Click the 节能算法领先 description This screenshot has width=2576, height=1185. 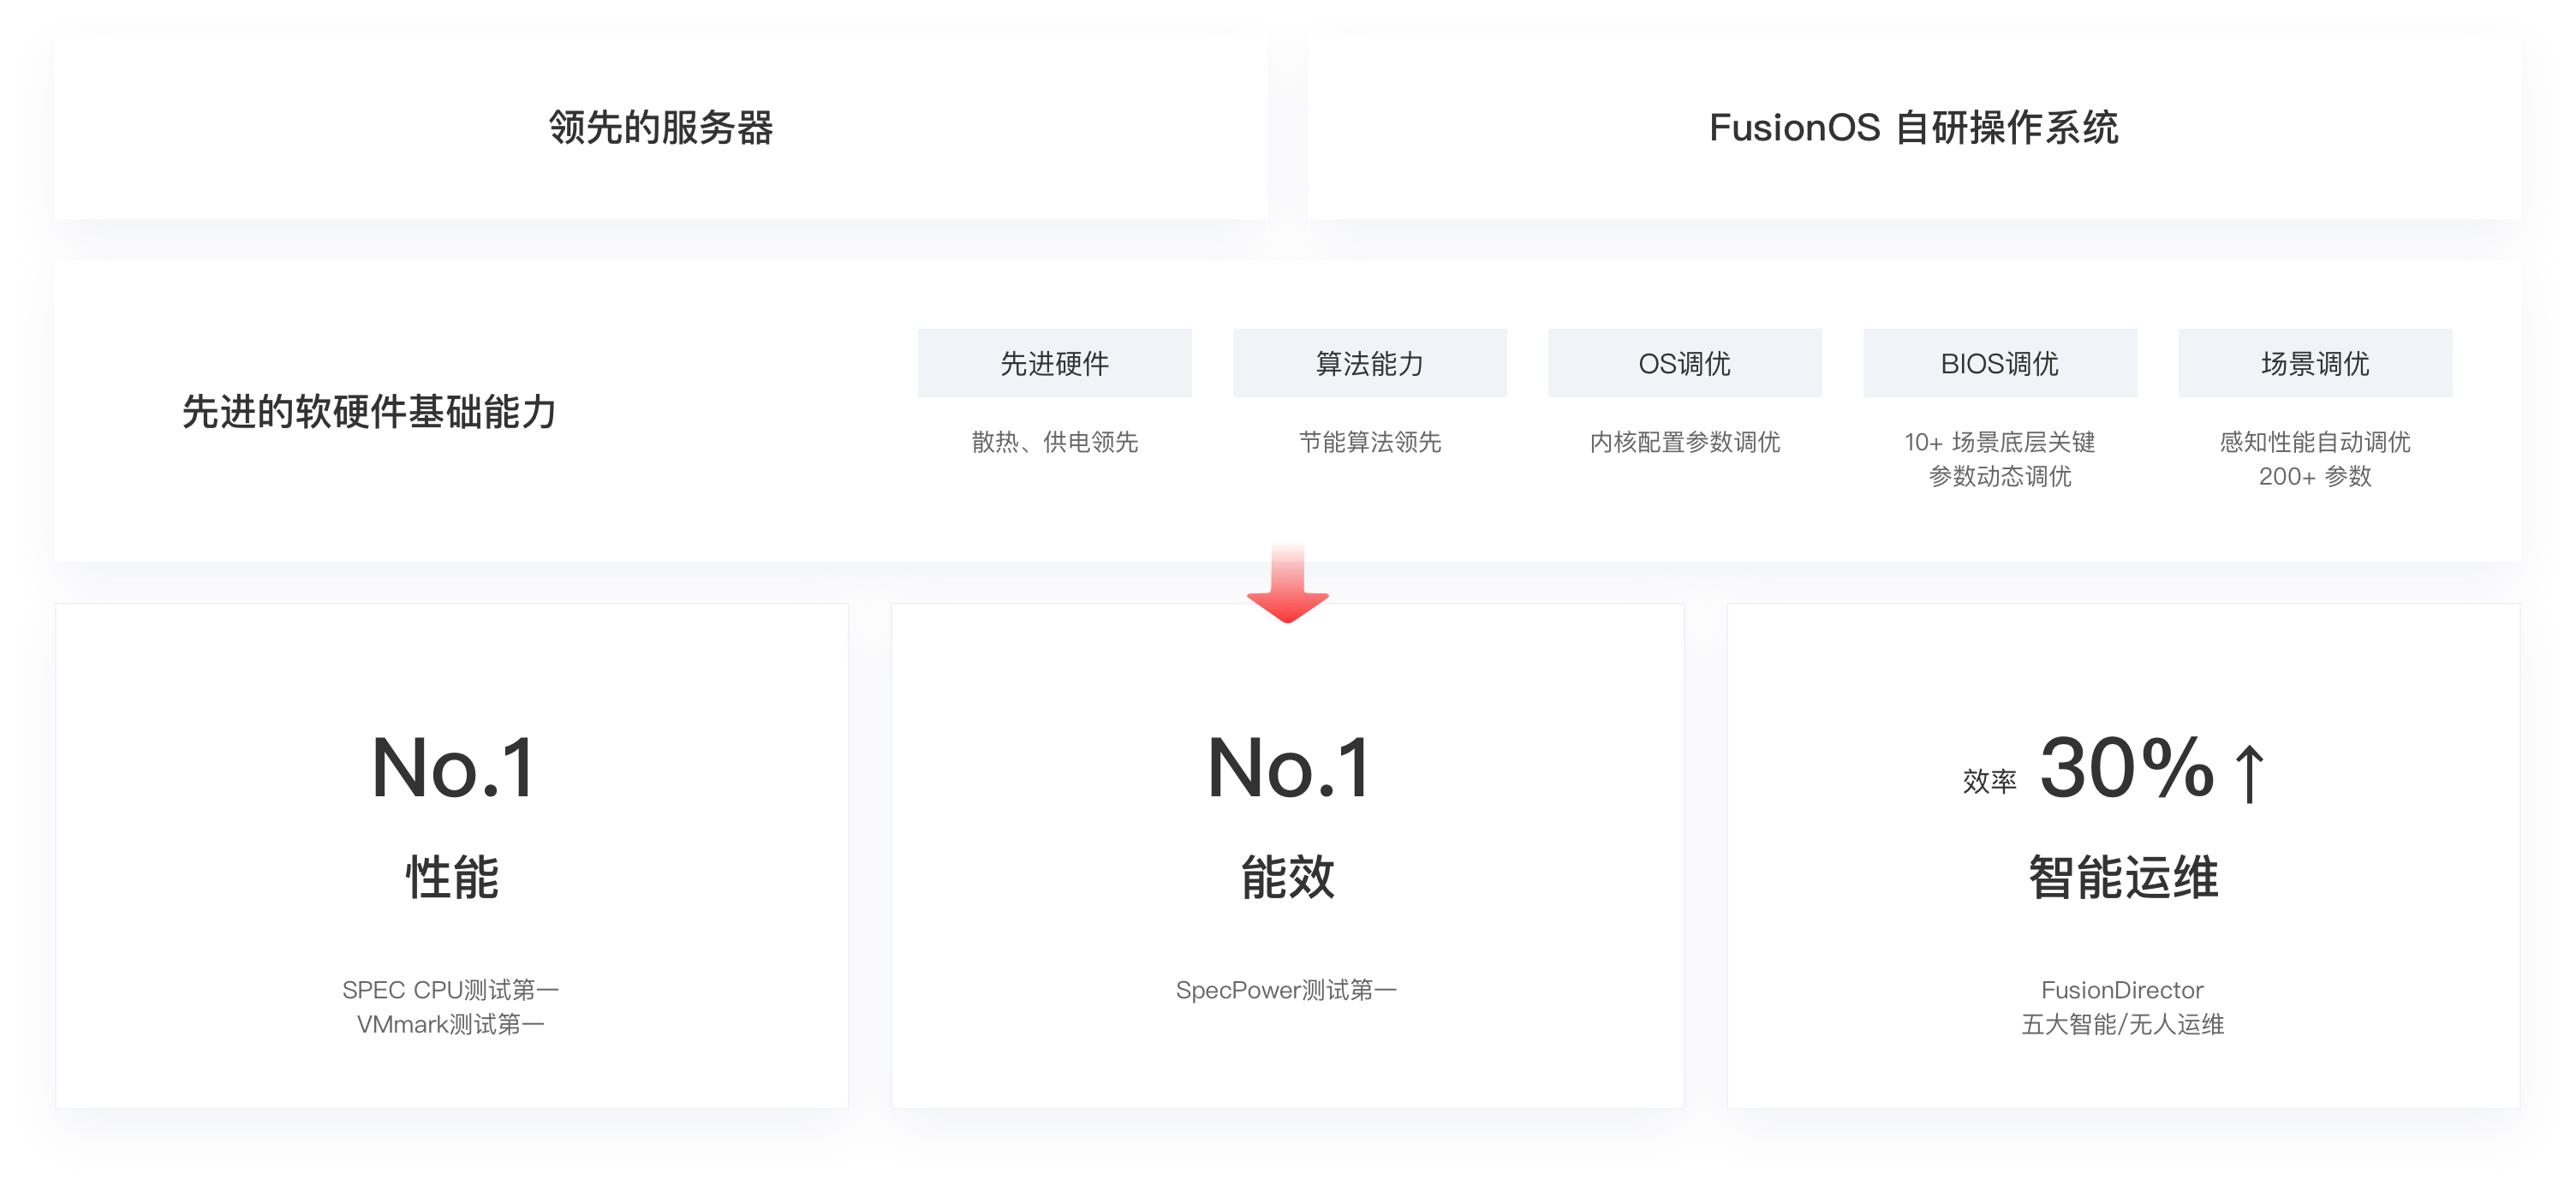(1370, 442)
